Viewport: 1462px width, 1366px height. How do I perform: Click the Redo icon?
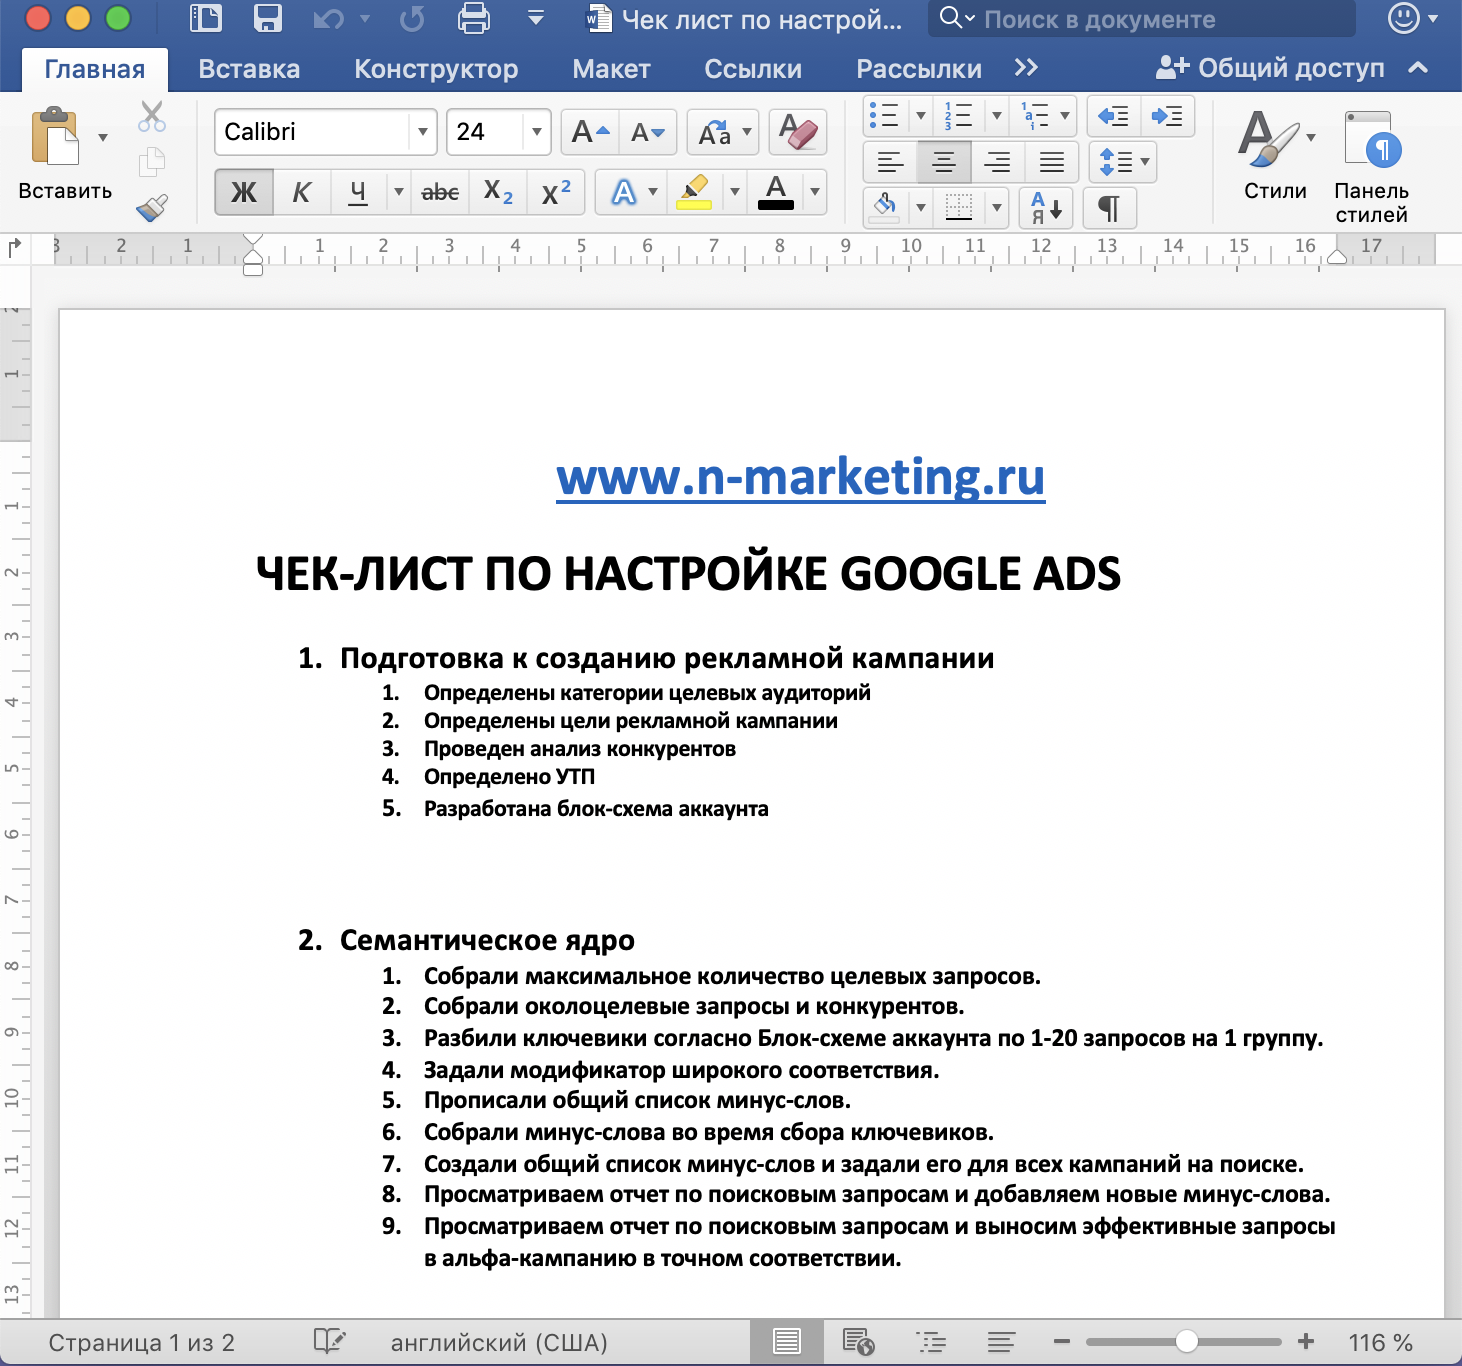[412, 18]
